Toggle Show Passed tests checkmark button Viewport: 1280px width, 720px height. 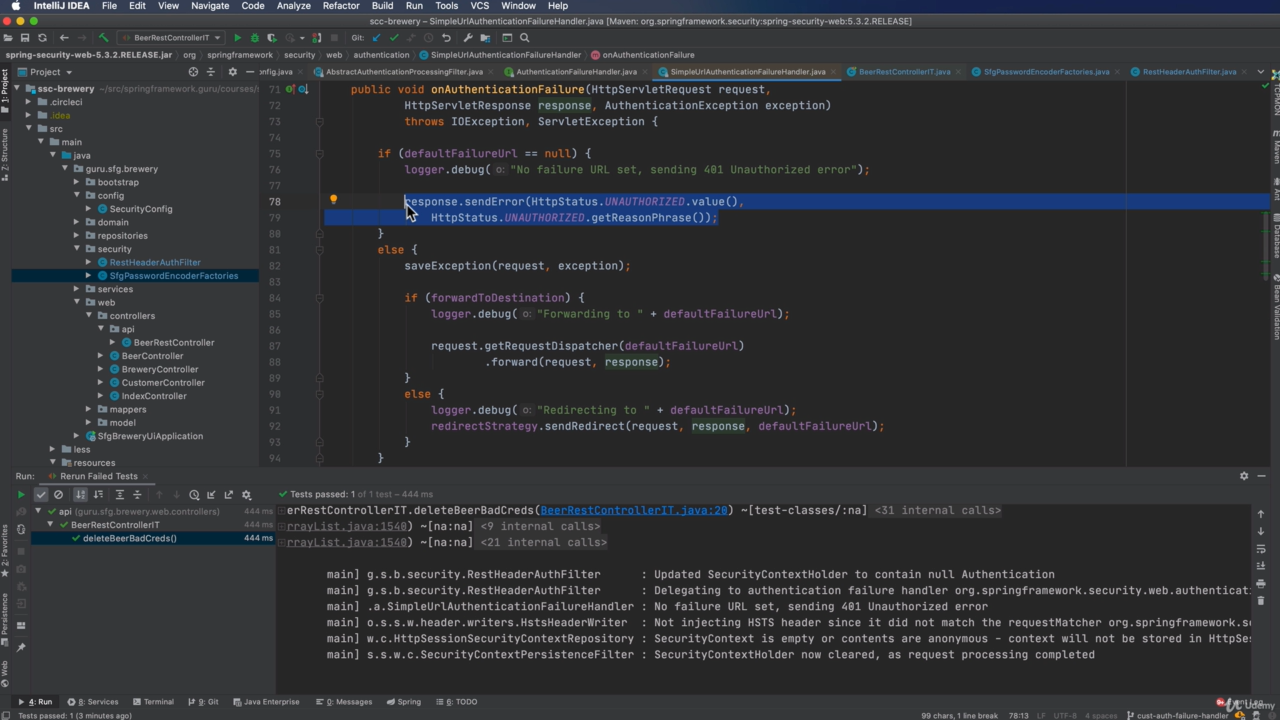[41, 495]
